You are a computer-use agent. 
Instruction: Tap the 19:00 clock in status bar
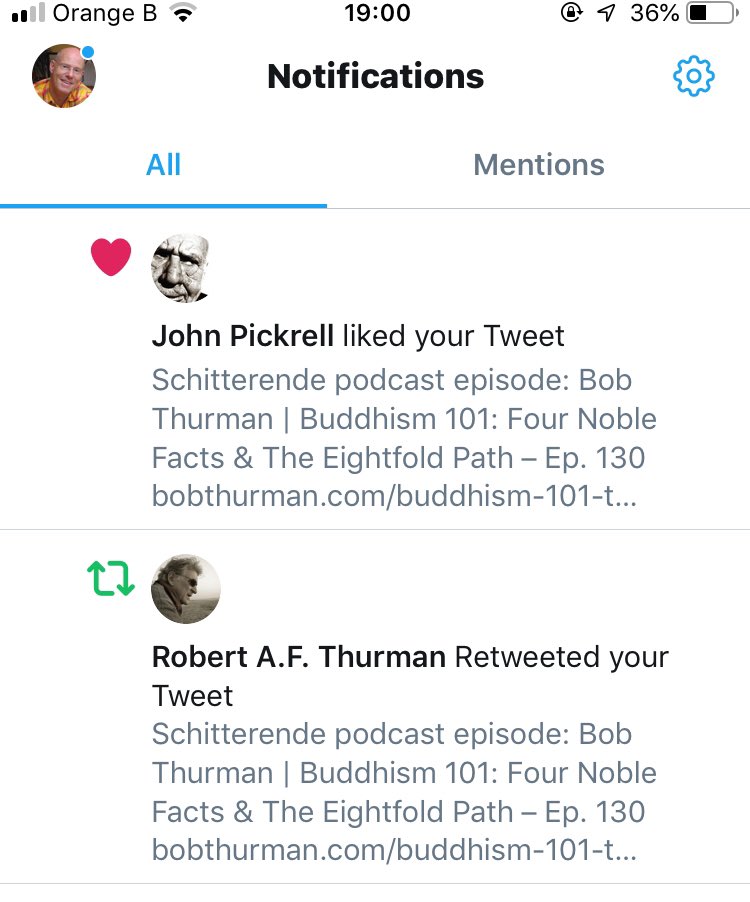pyautogui.click(x=377, y=13)
